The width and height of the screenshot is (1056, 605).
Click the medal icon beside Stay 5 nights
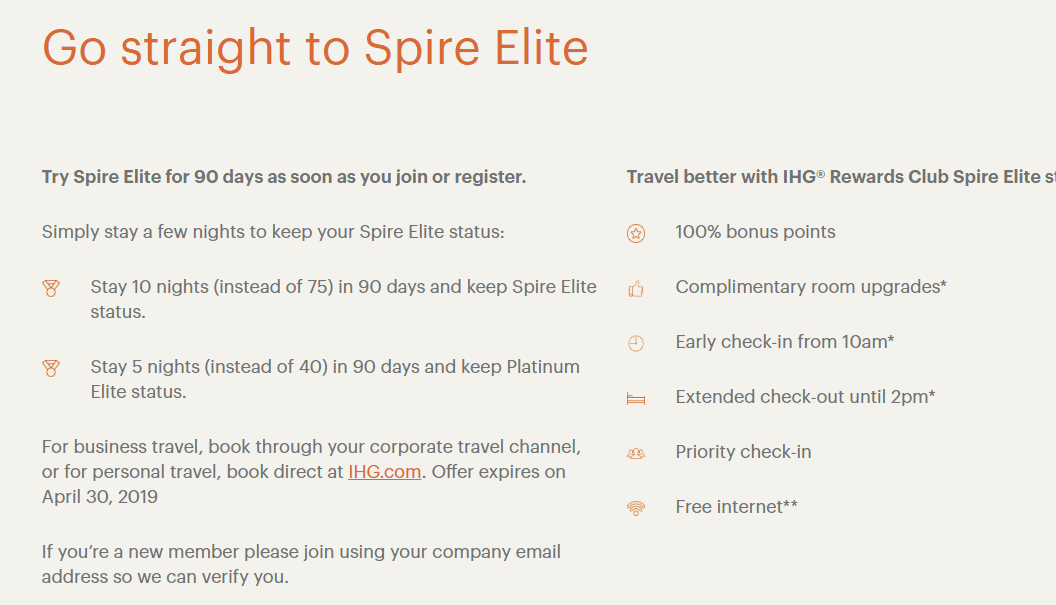[51, 368]
